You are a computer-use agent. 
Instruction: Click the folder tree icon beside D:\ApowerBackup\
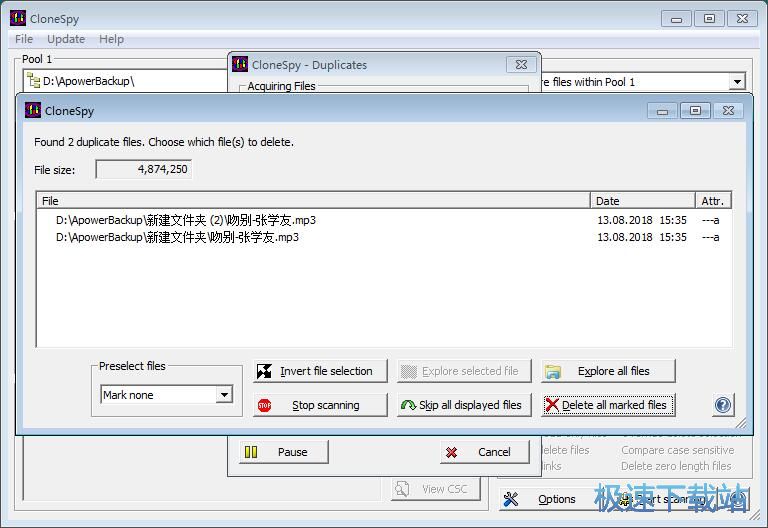pos(34,80)
